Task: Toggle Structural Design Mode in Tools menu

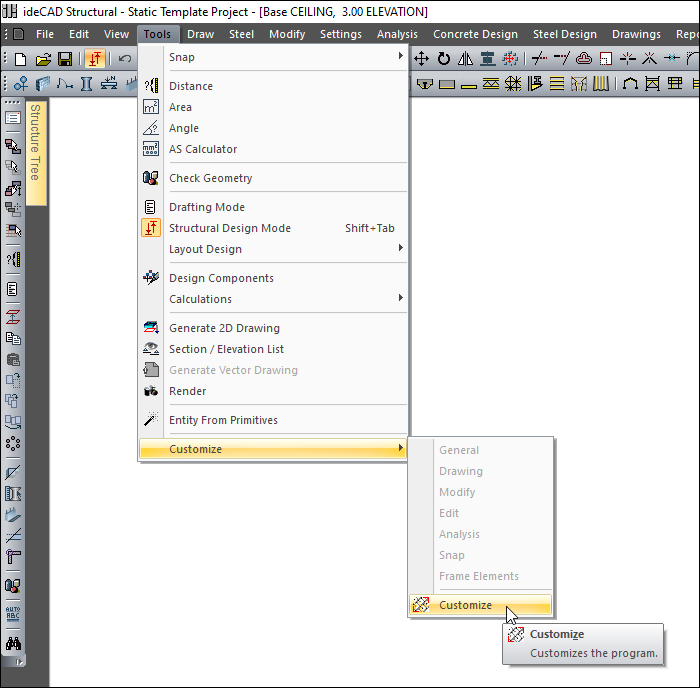Action: [x=229, y=228]
